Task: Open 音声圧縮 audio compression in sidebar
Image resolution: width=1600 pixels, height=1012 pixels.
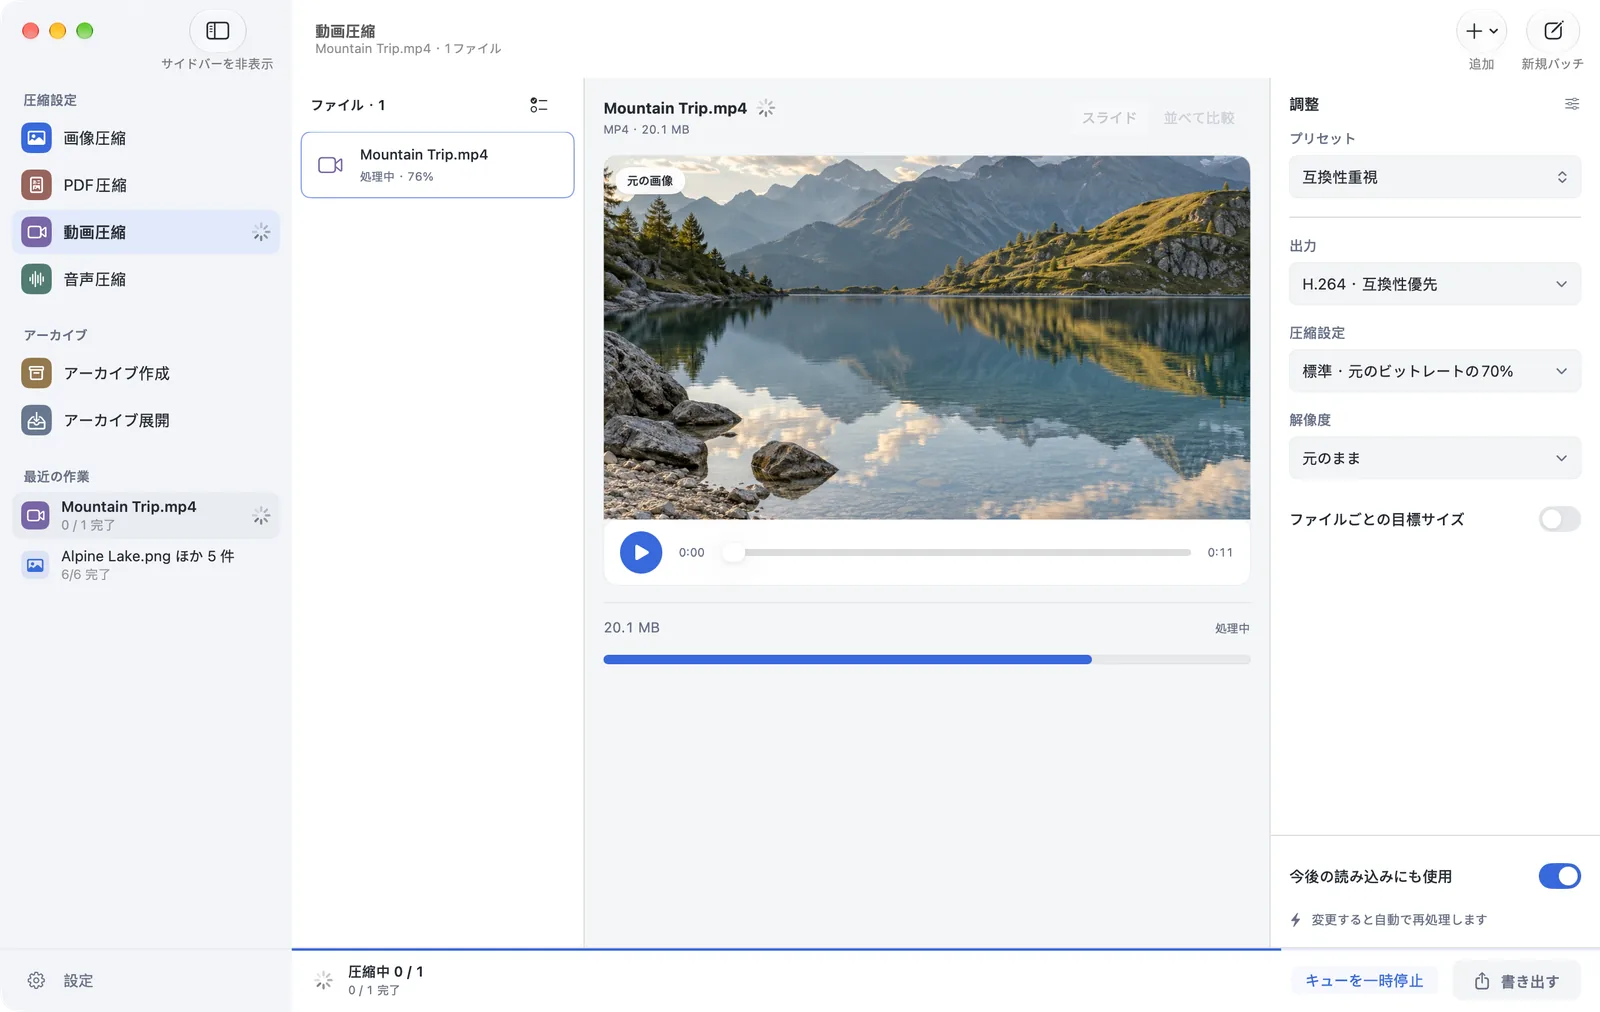Action: coord(146,279)
